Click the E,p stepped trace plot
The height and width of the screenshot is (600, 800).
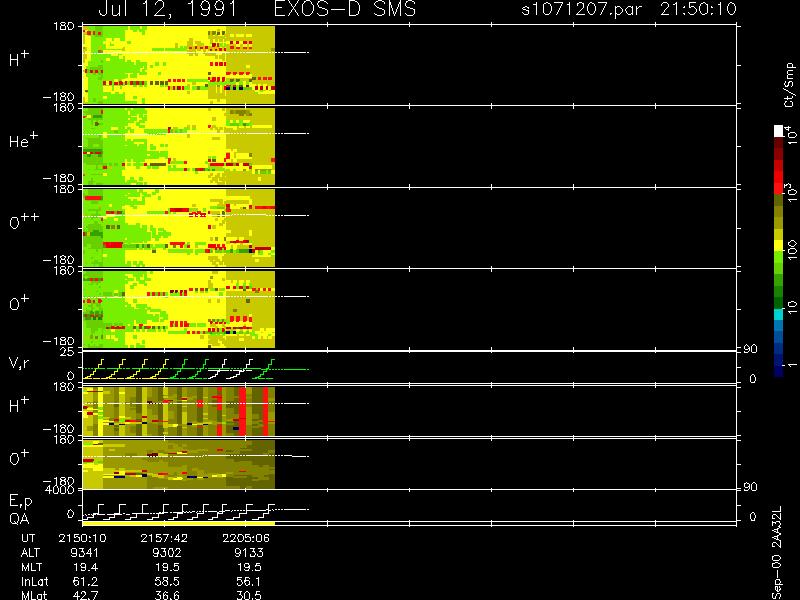point(195,511)
